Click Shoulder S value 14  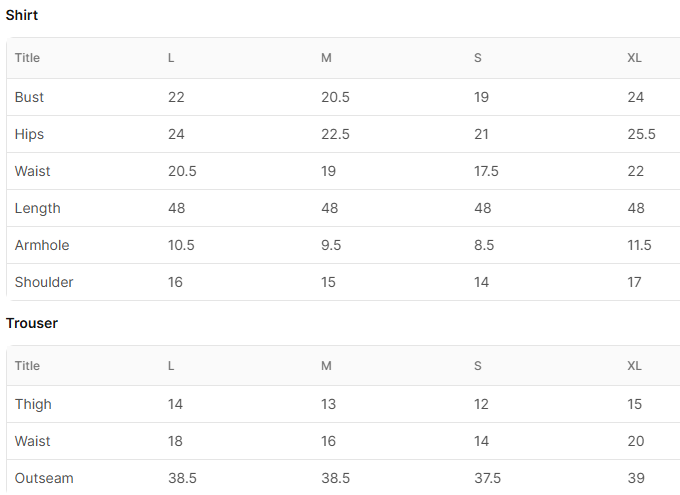tap(481, 282)
